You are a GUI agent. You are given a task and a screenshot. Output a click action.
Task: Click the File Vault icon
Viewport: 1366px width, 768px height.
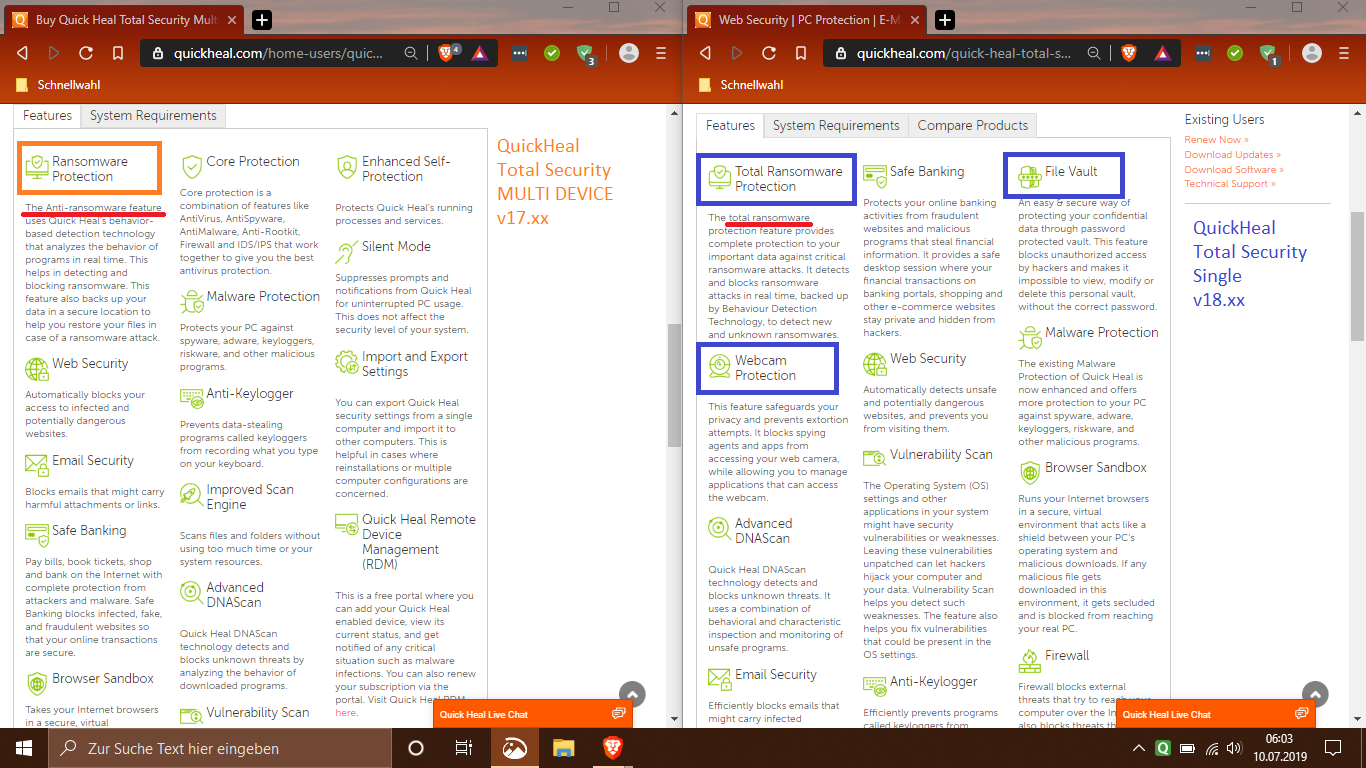(1029, 177)
